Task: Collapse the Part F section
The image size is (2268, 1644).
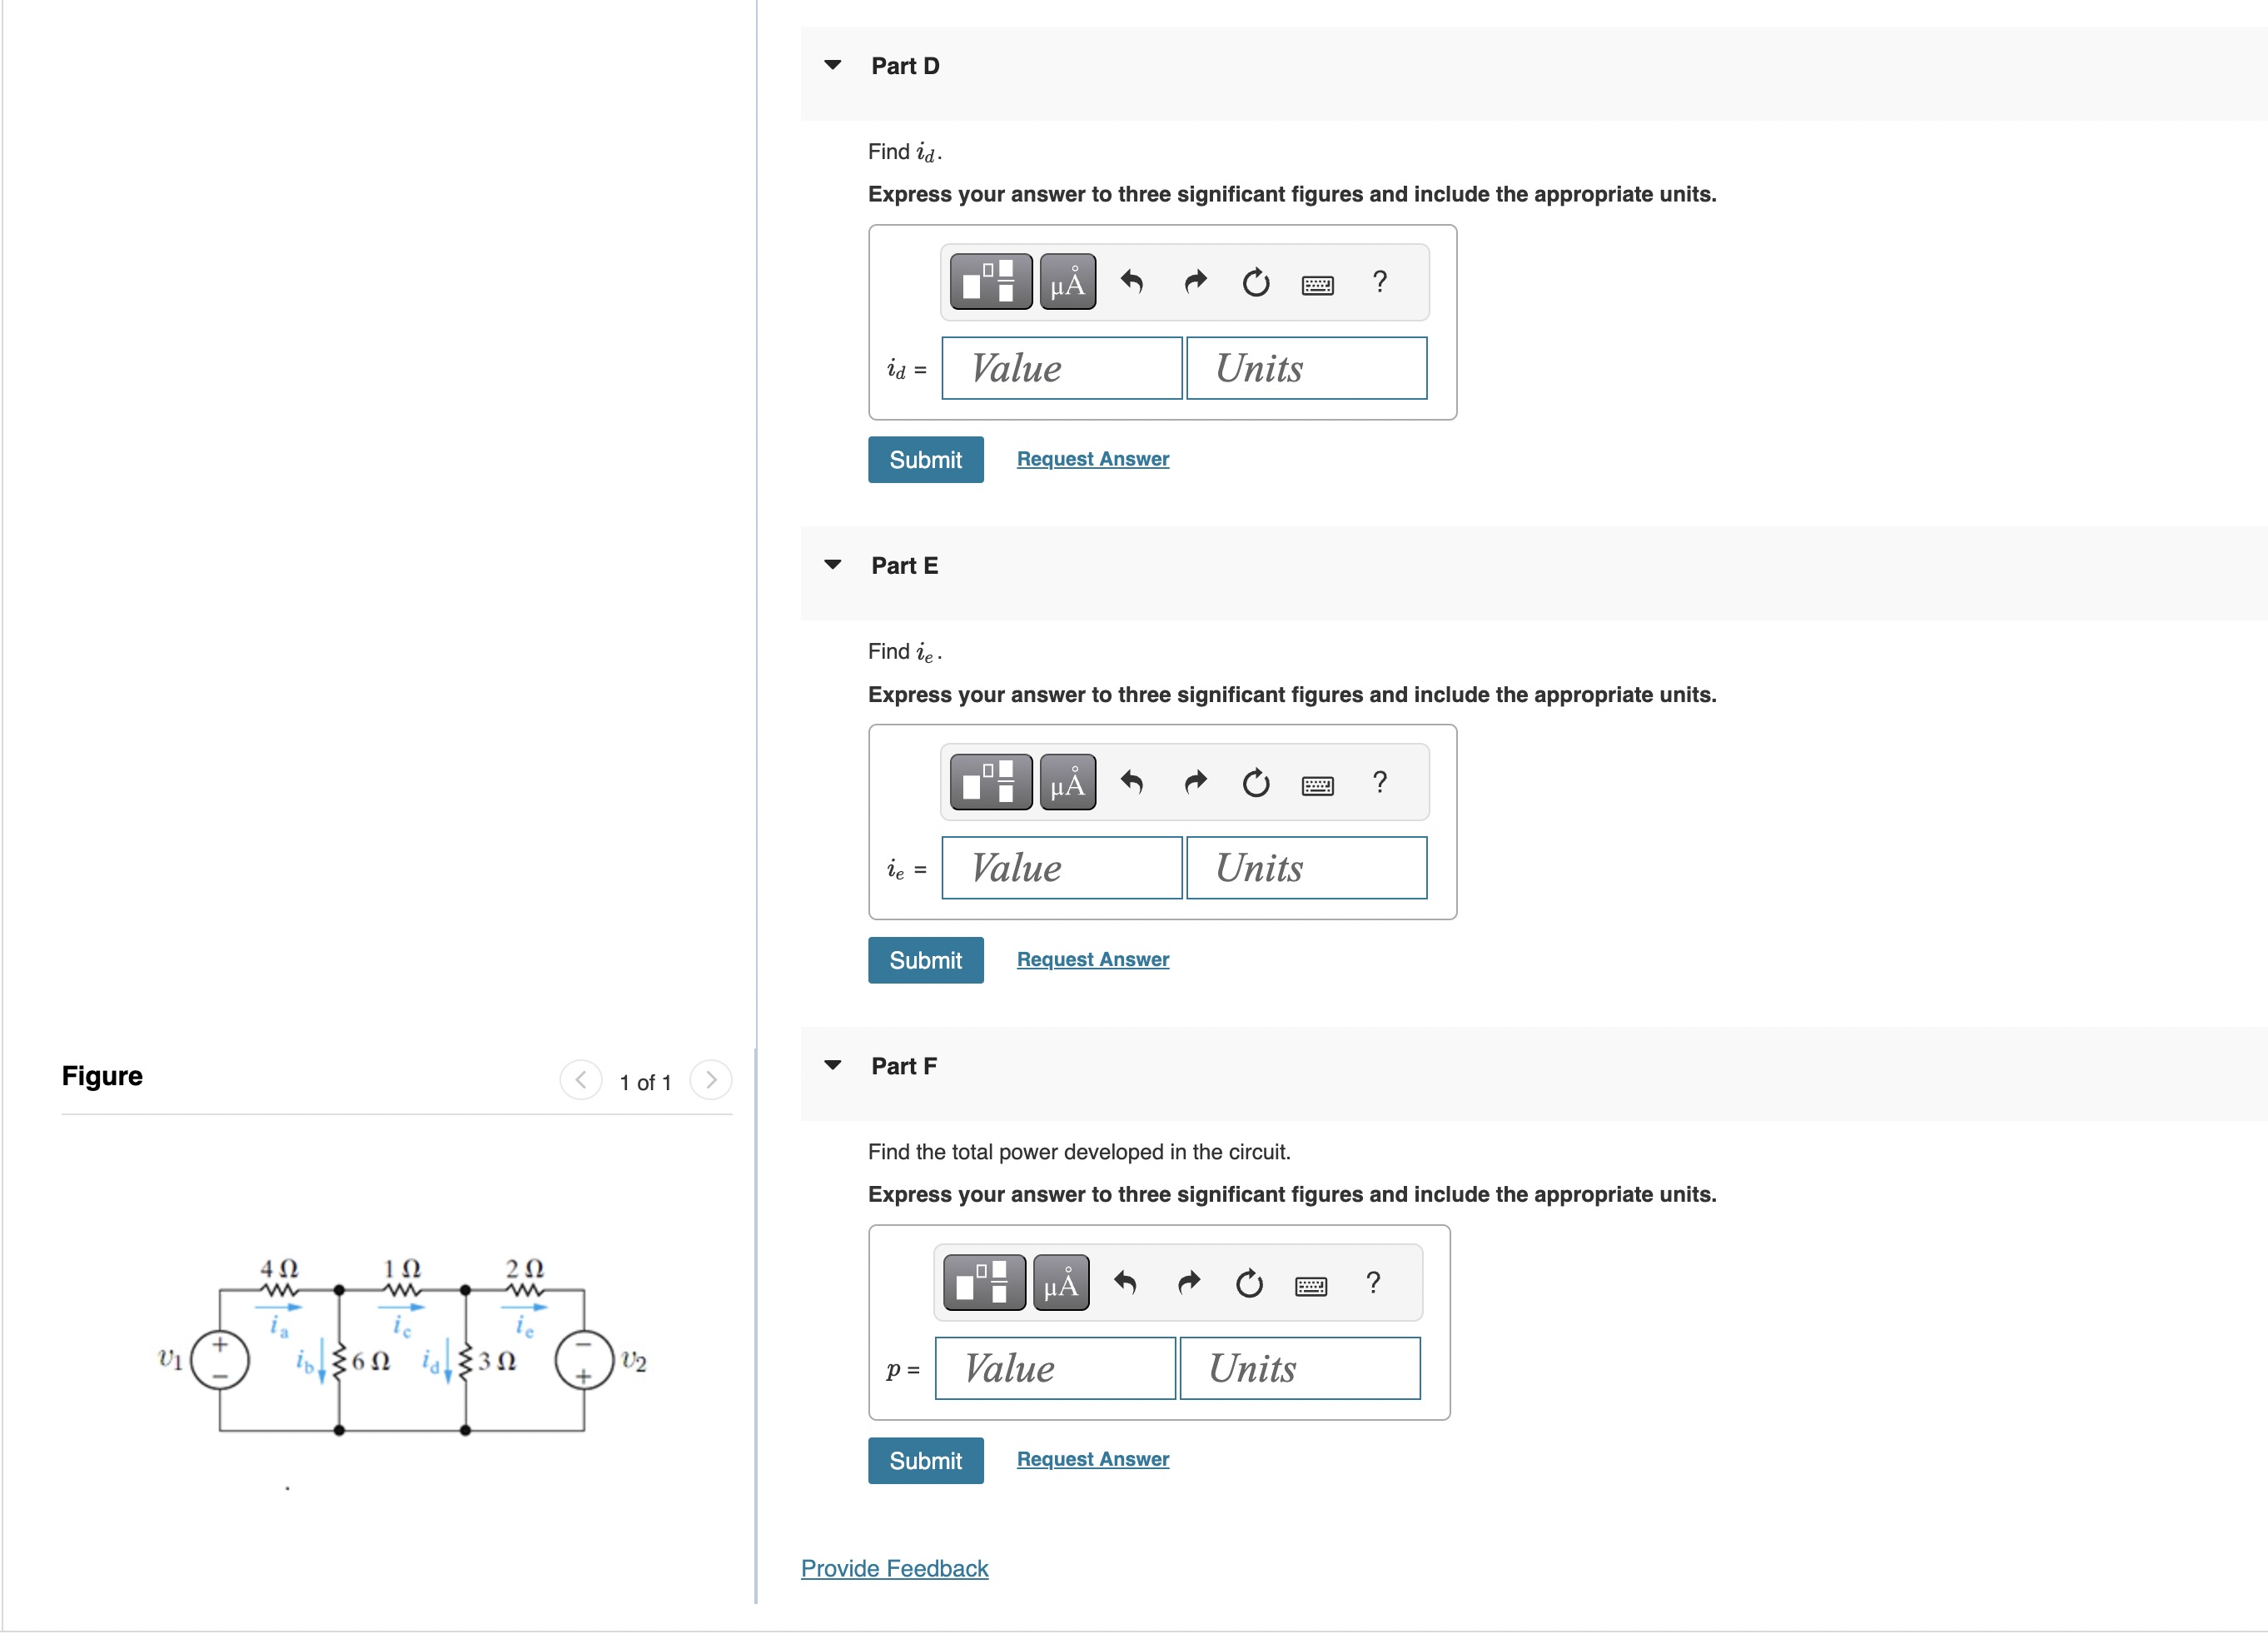Action: tap(832, 1064)
